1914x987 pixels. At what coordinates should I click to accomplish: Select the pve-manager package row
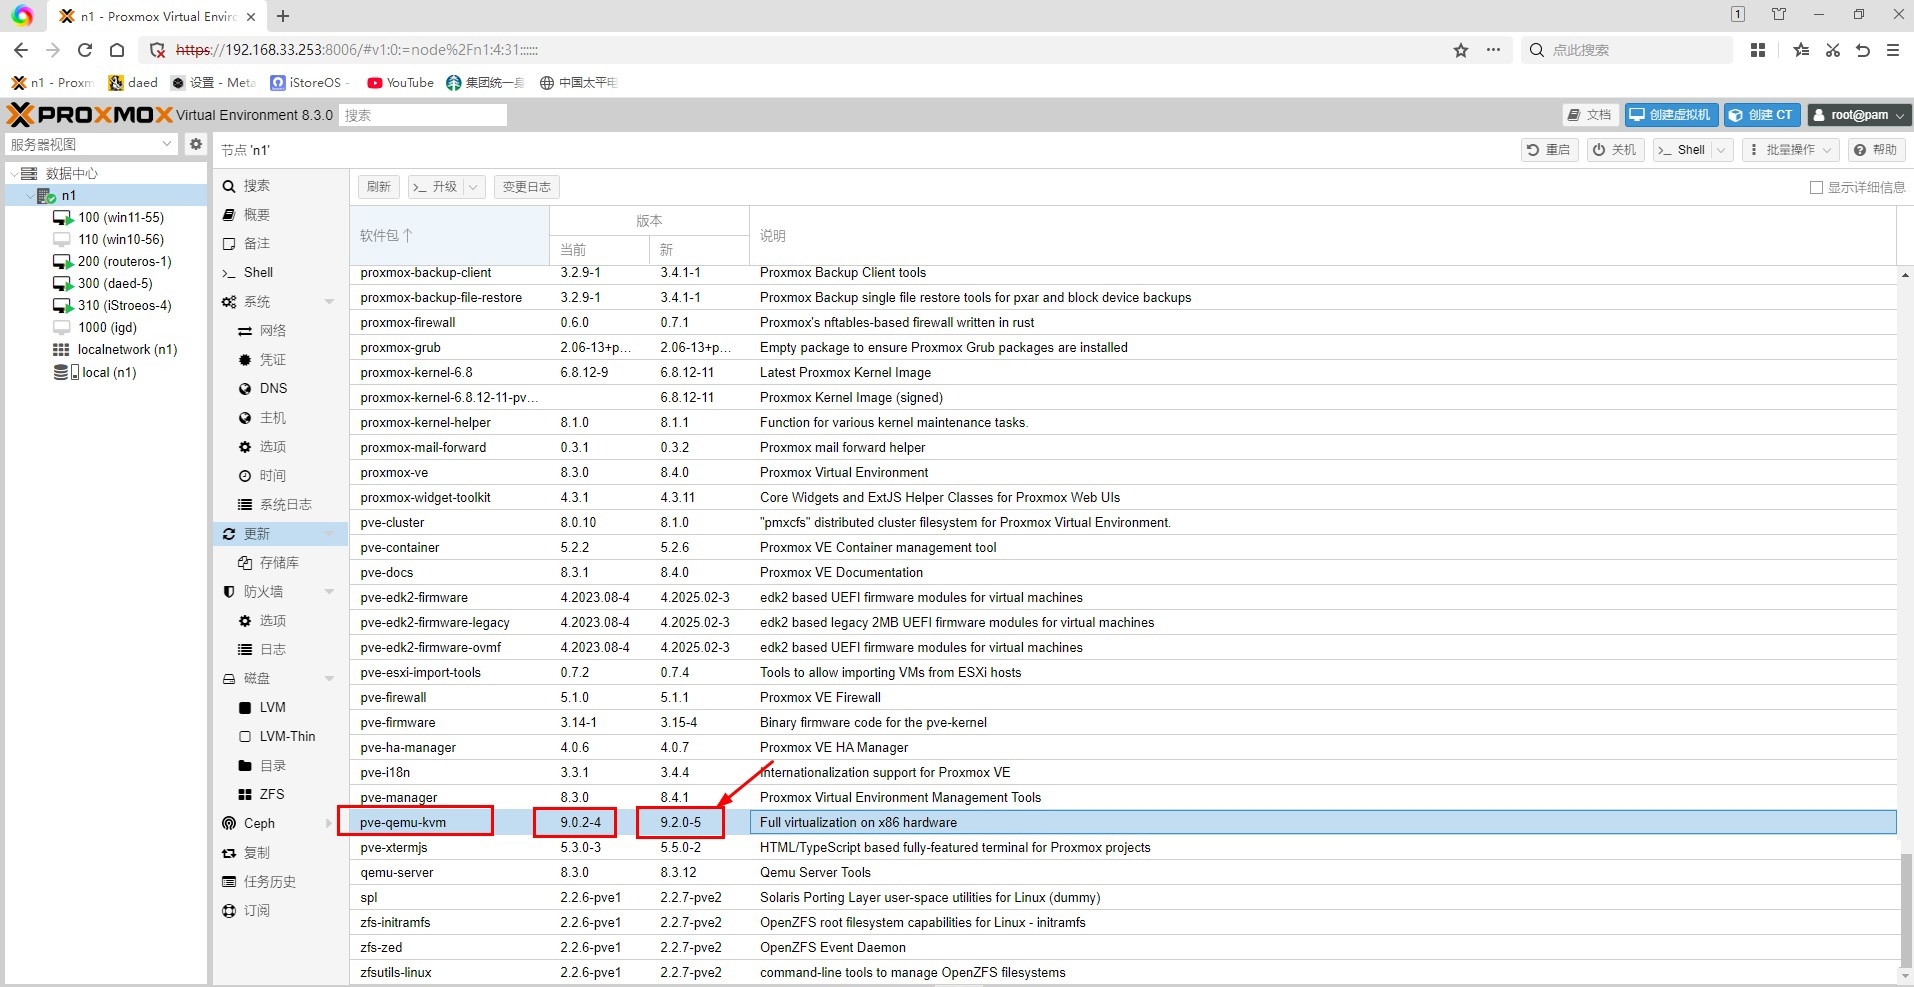[x=1123, y=798]
